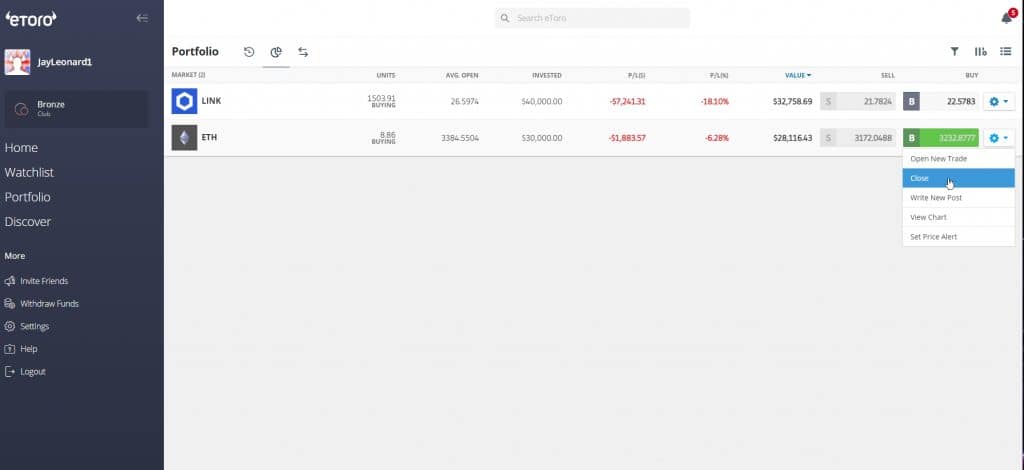Click LINK loss value -$7,241.31
This screenshot has width=1024, height=470.
627,102
